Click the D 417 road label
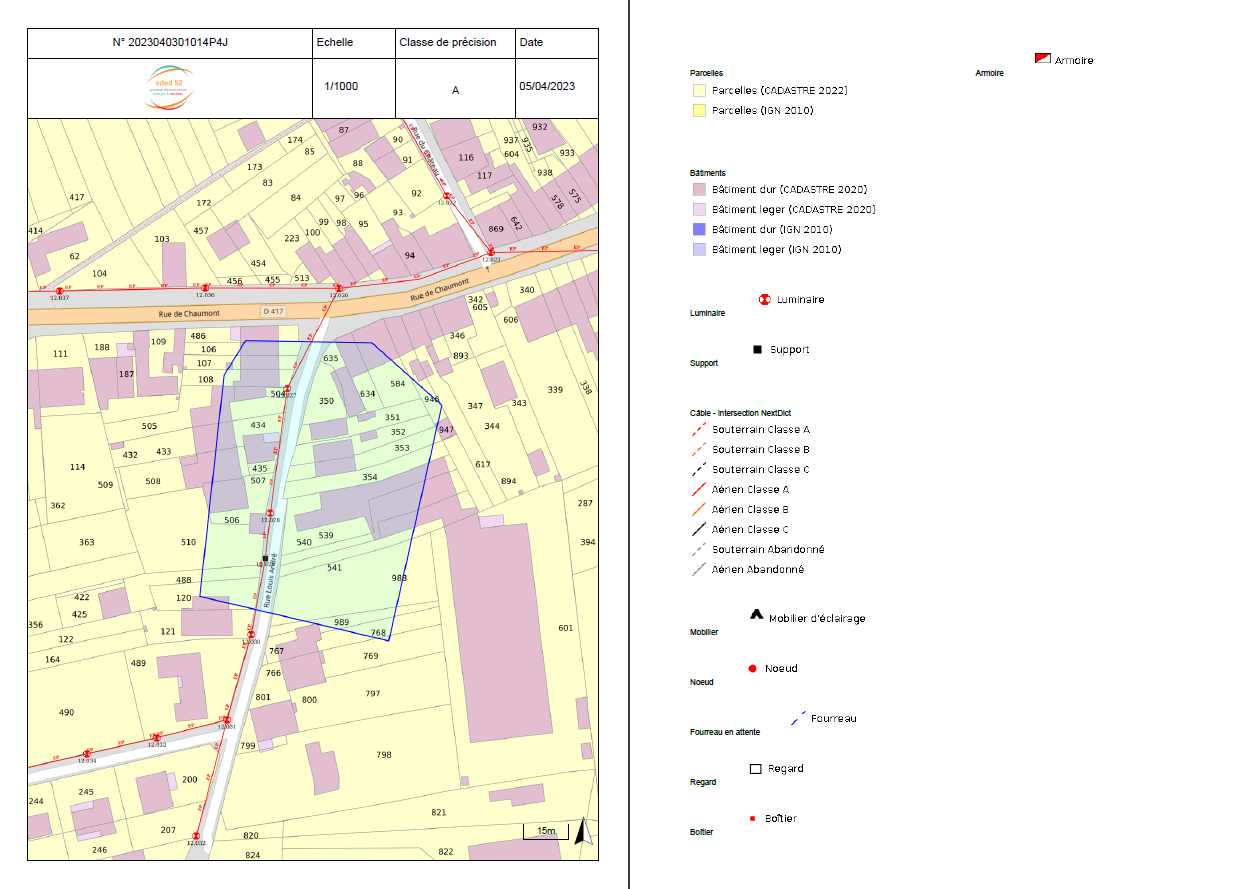 273,312
